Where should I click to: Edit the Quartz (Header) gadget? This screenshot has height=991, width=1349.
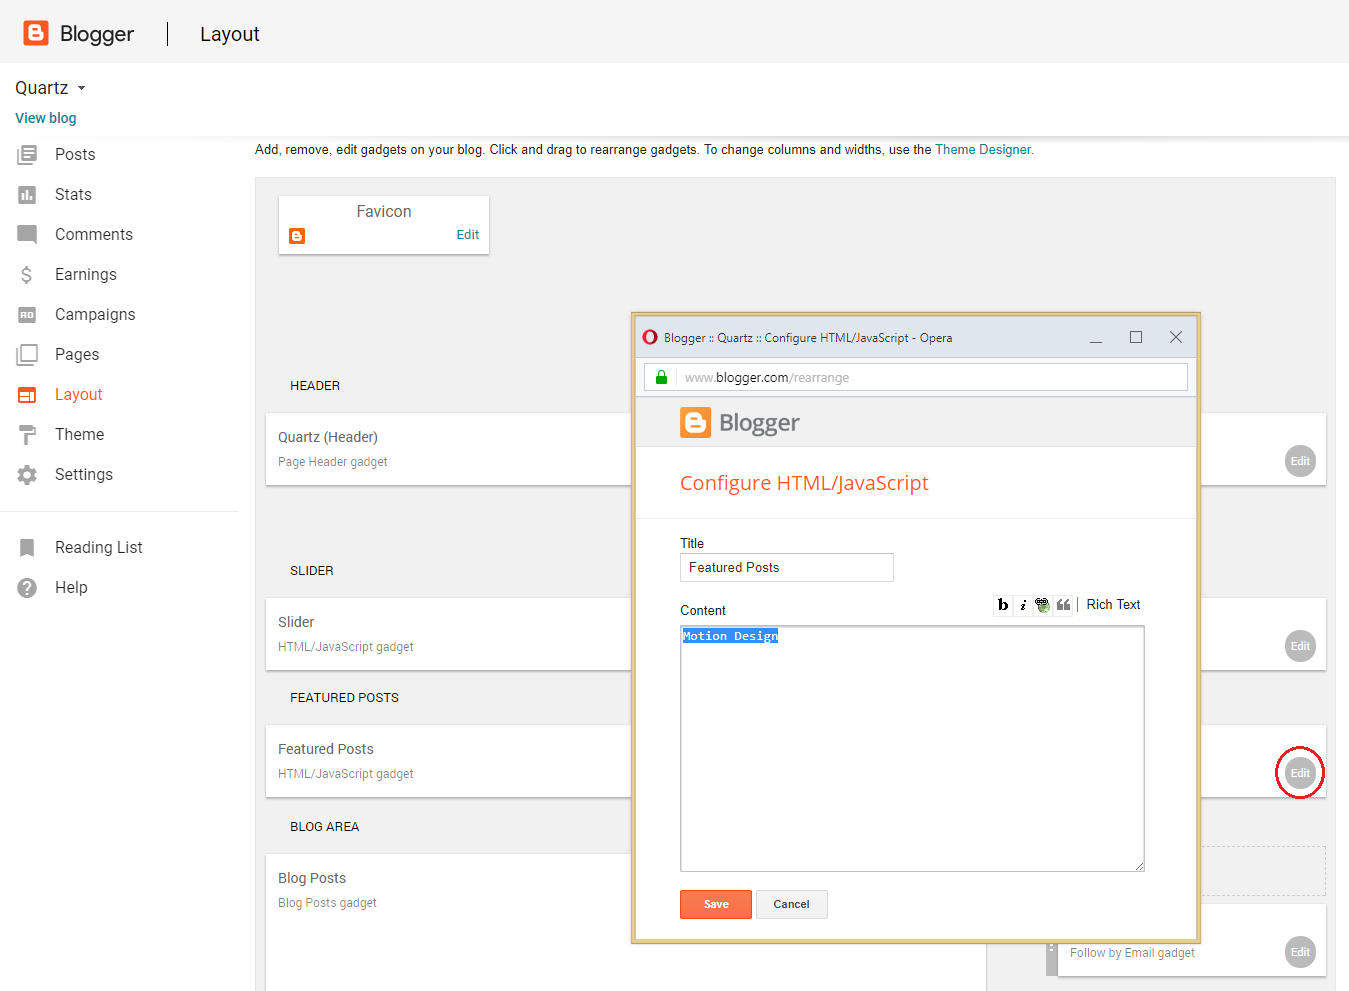tap(1300, 461)
